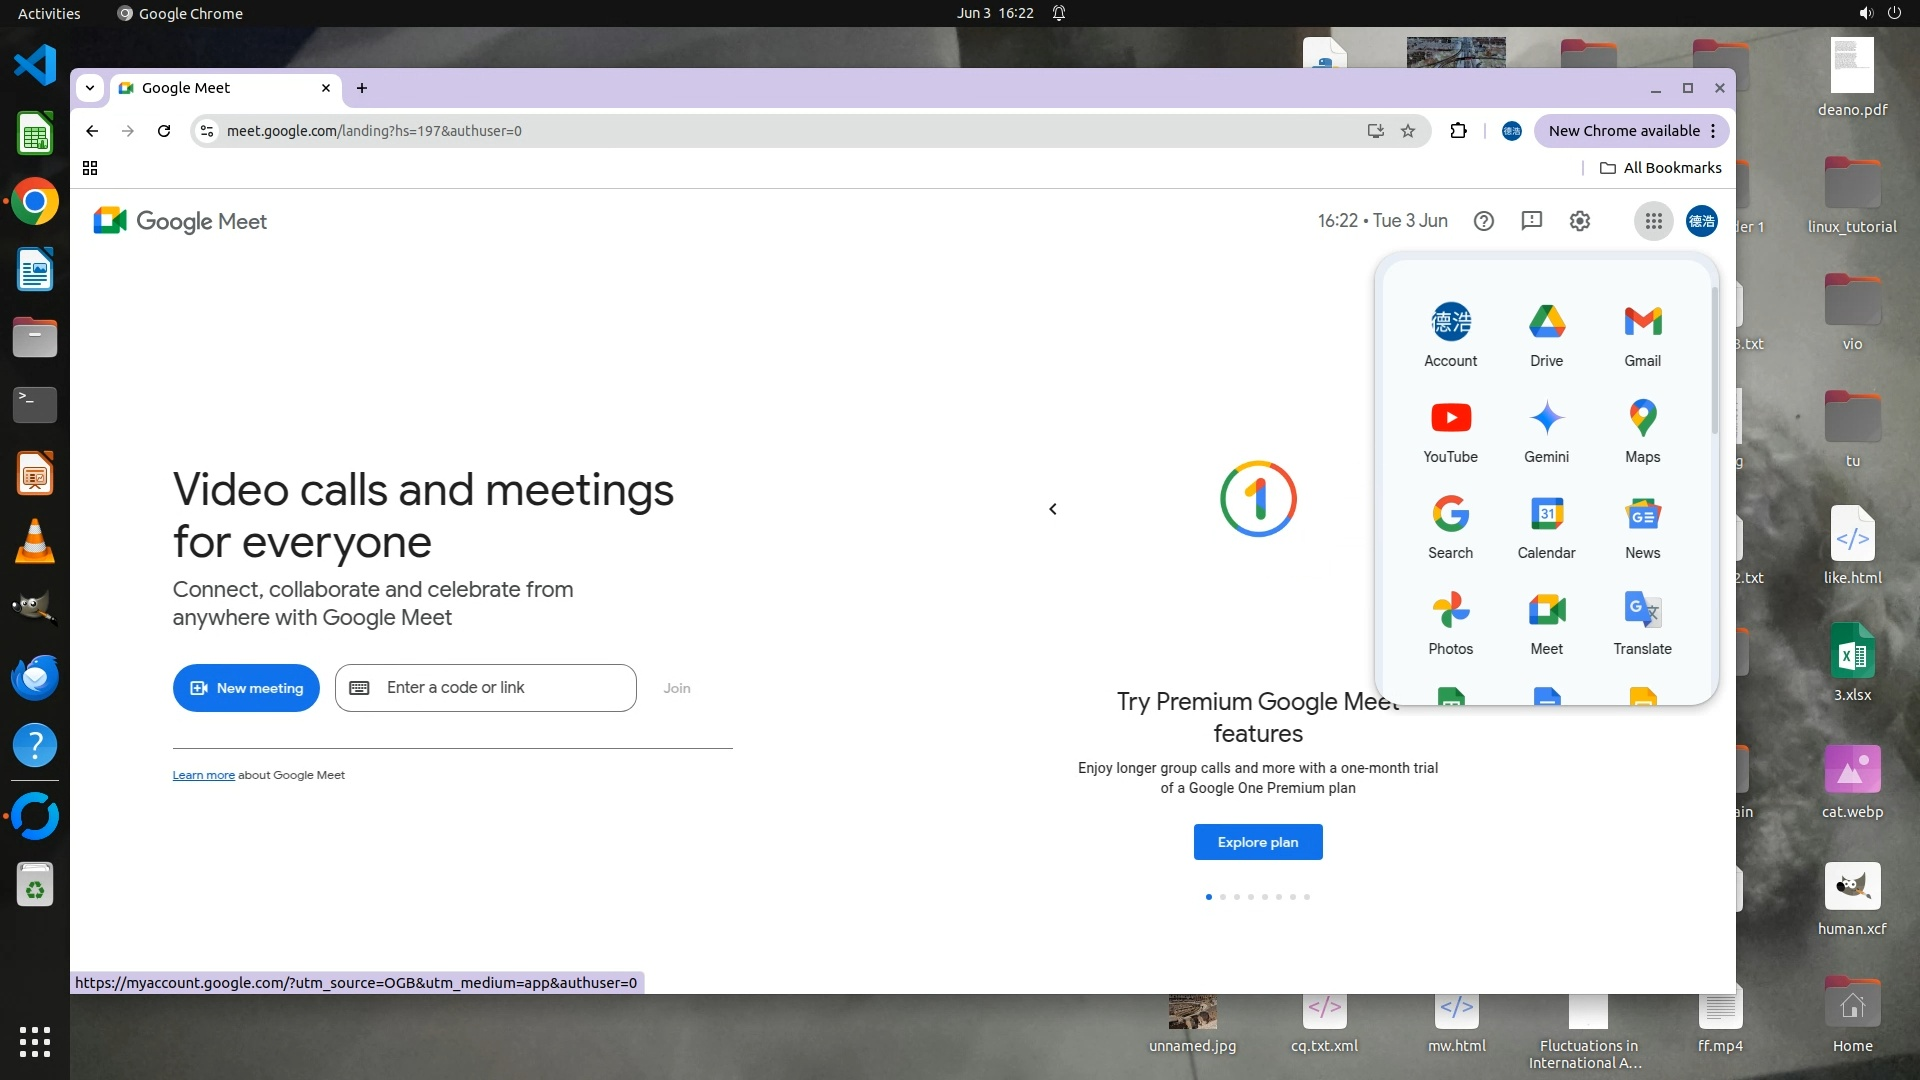Open Gmail from the apps grid
This screenshot has width=1920, height=1080.
click(1642, 334)
